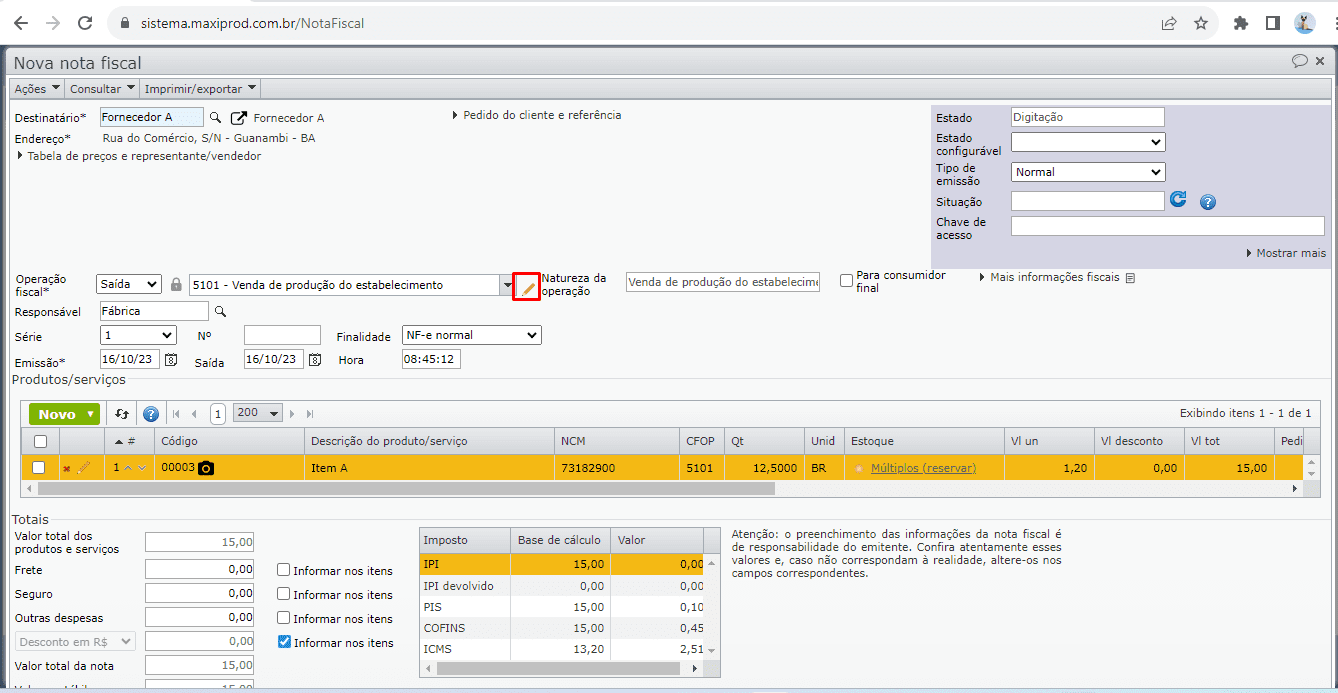Click the magnifier icon next to Destinatário
This screenshot has width=1338, height=693.
215,118
